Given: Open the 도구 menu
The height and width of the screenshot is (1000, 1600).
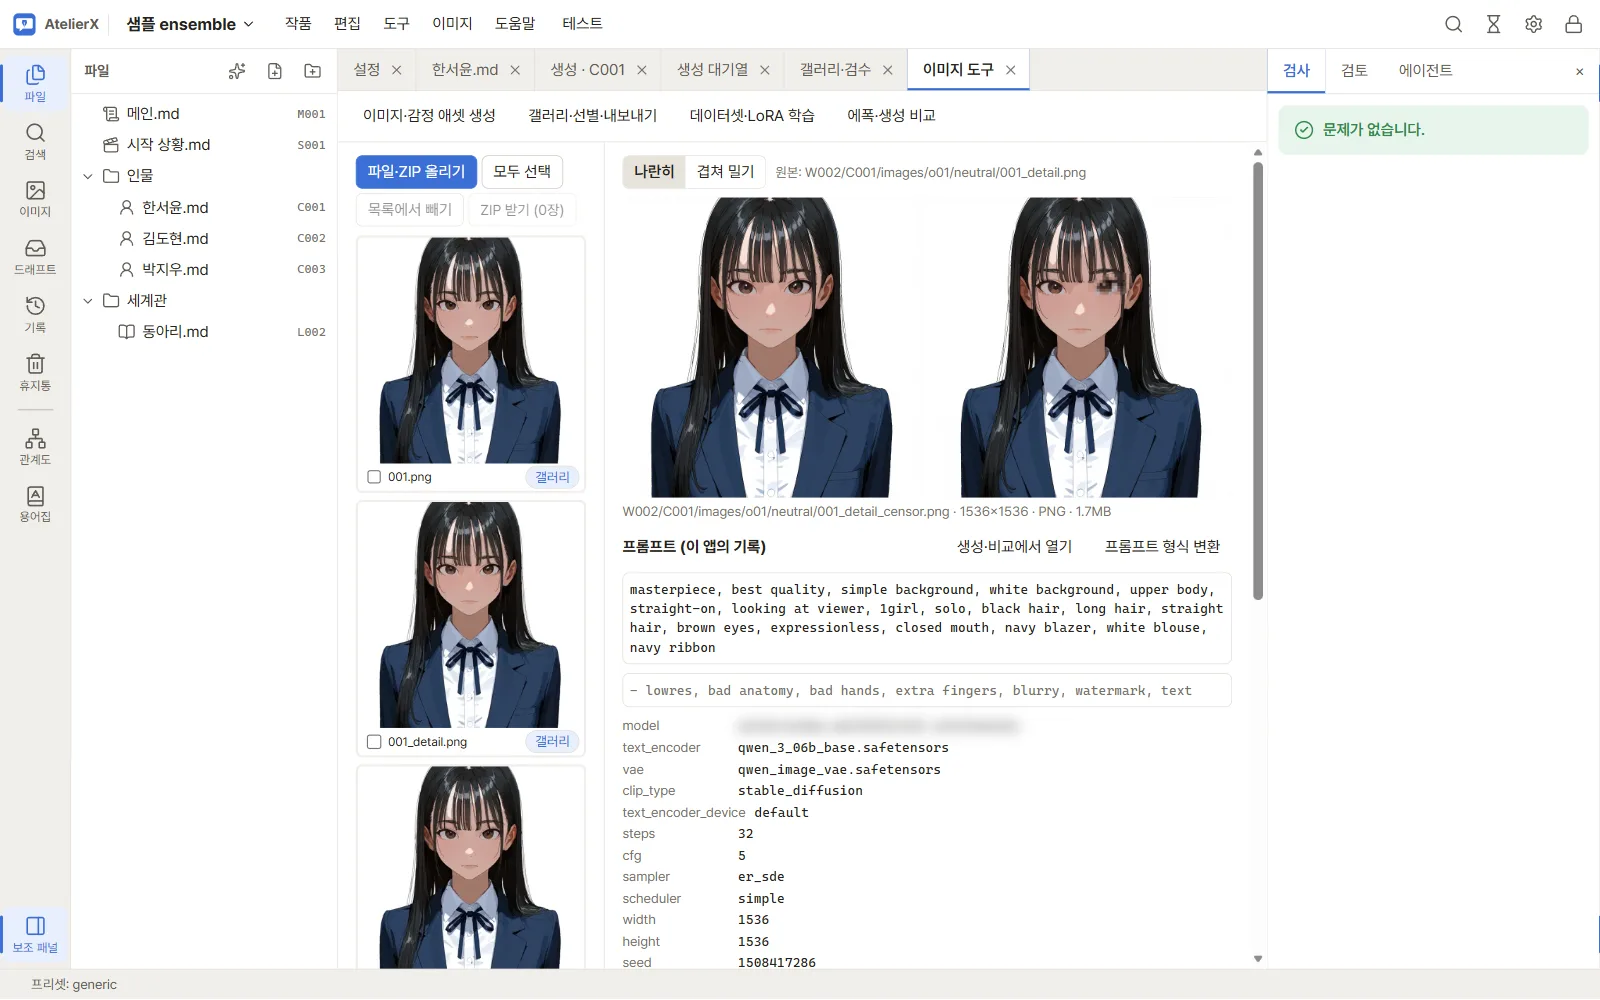Looking at the screenshot, I should [x=397, y=23].
